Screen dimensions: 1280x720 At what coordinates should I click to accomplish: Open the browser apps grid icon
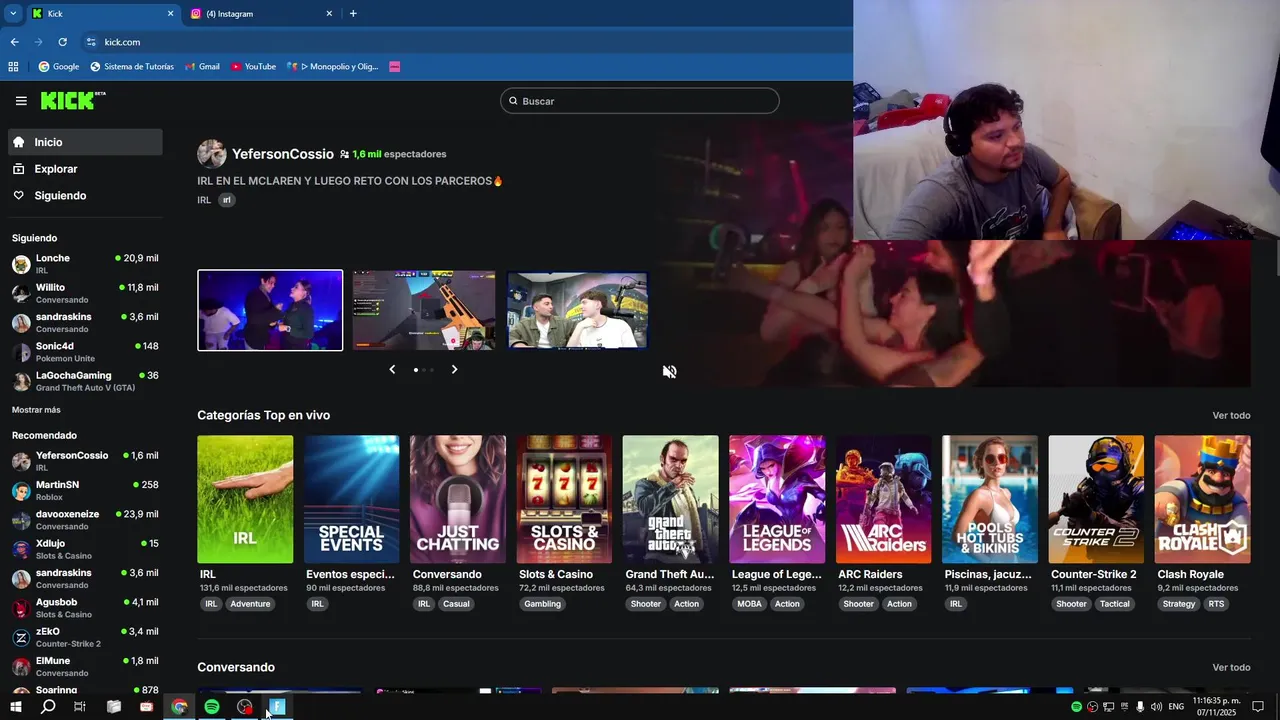tap(13, 67)
